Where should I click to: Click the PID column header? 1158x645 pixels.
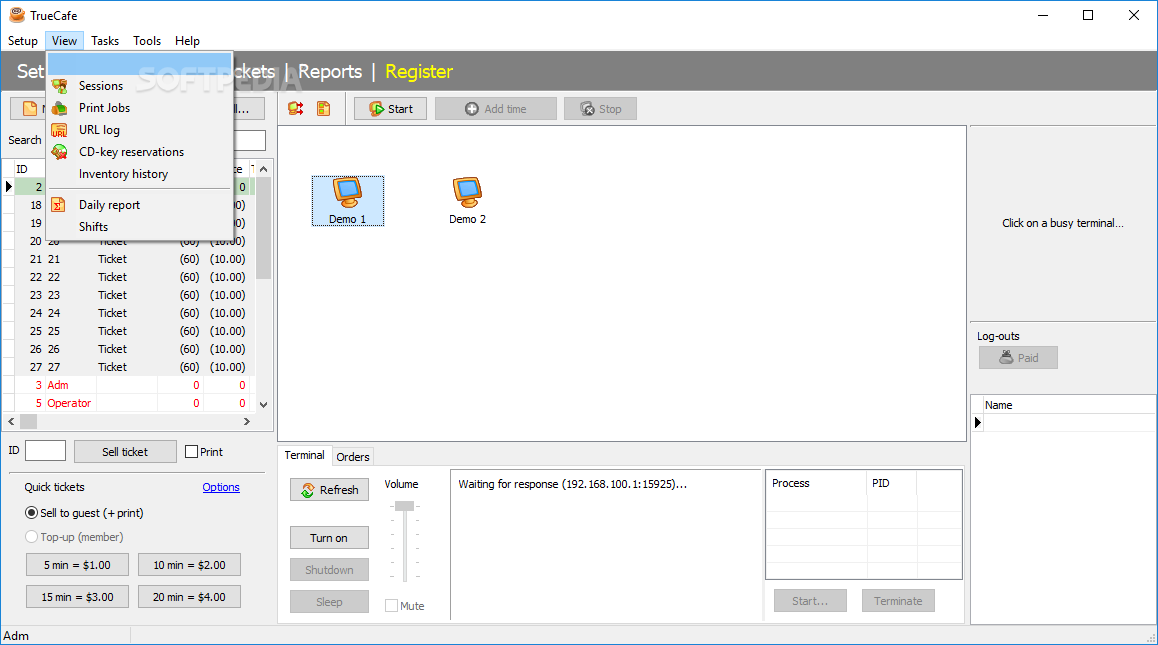pos(891,483)
